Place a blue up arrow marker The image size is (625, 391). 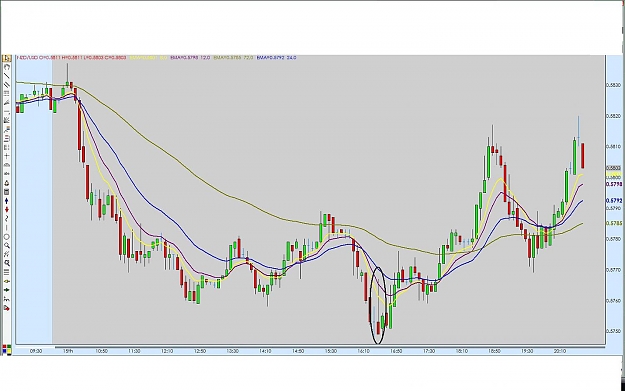(x=6, y=201)
